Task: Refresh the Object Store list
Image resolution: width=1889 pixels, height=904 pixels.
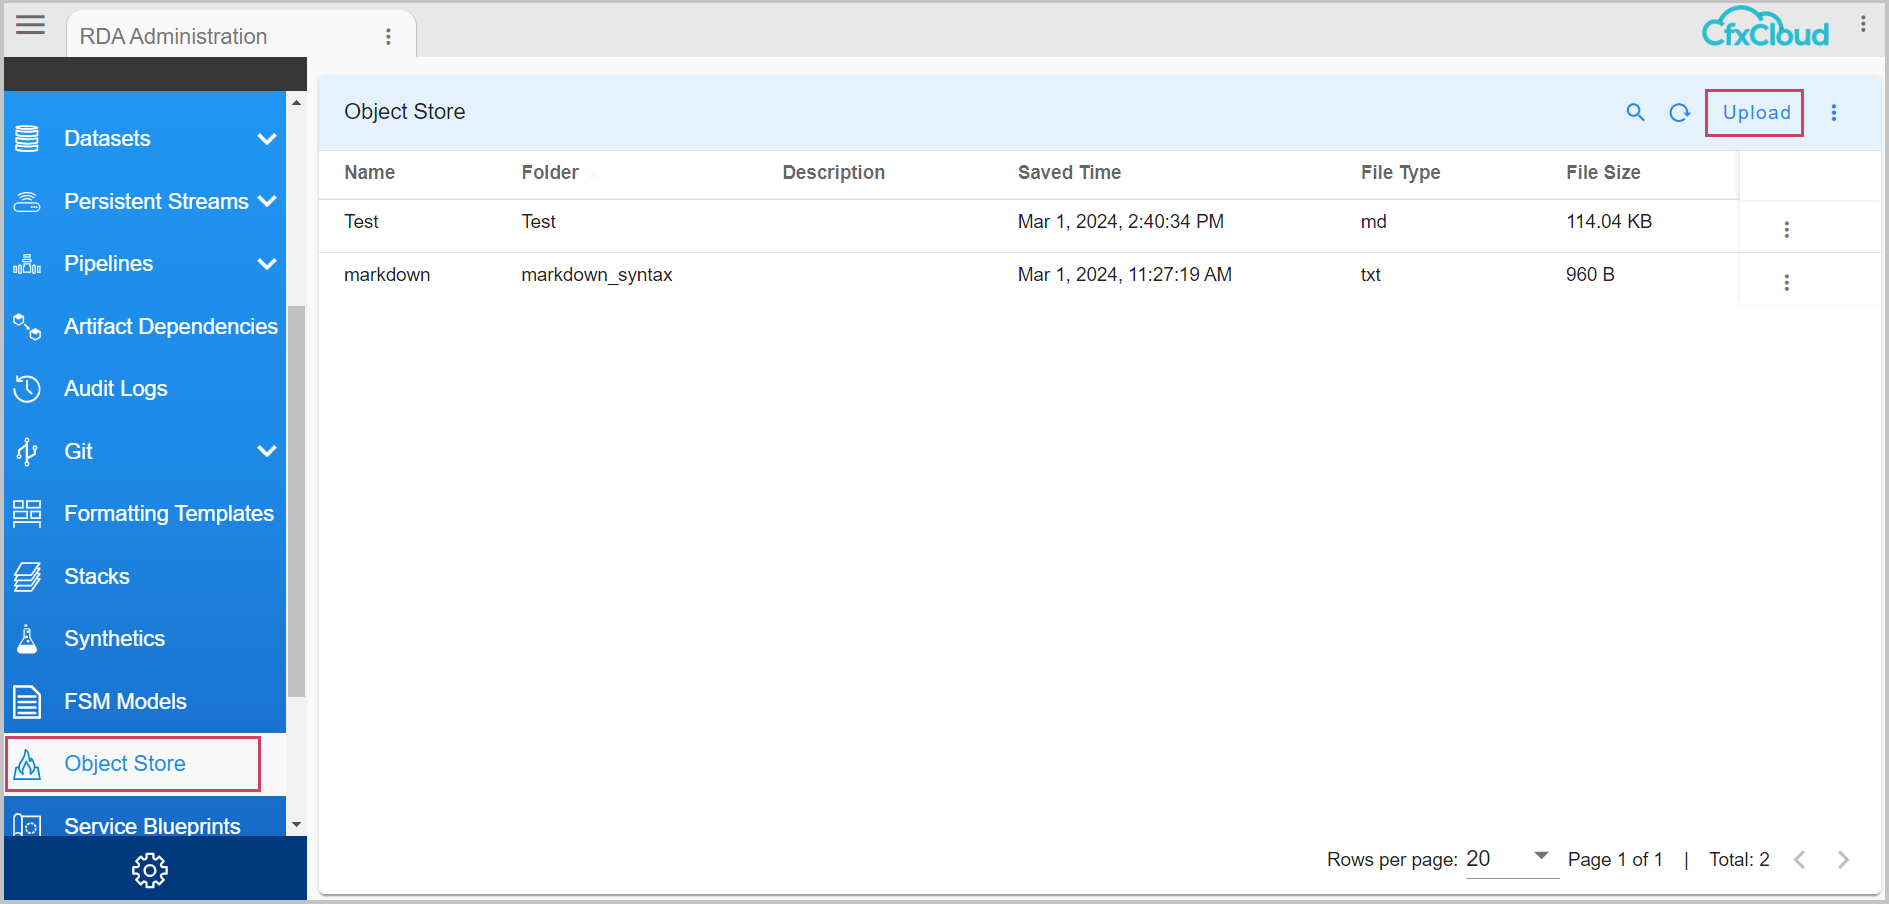Action: click(x=1680, y=112)
